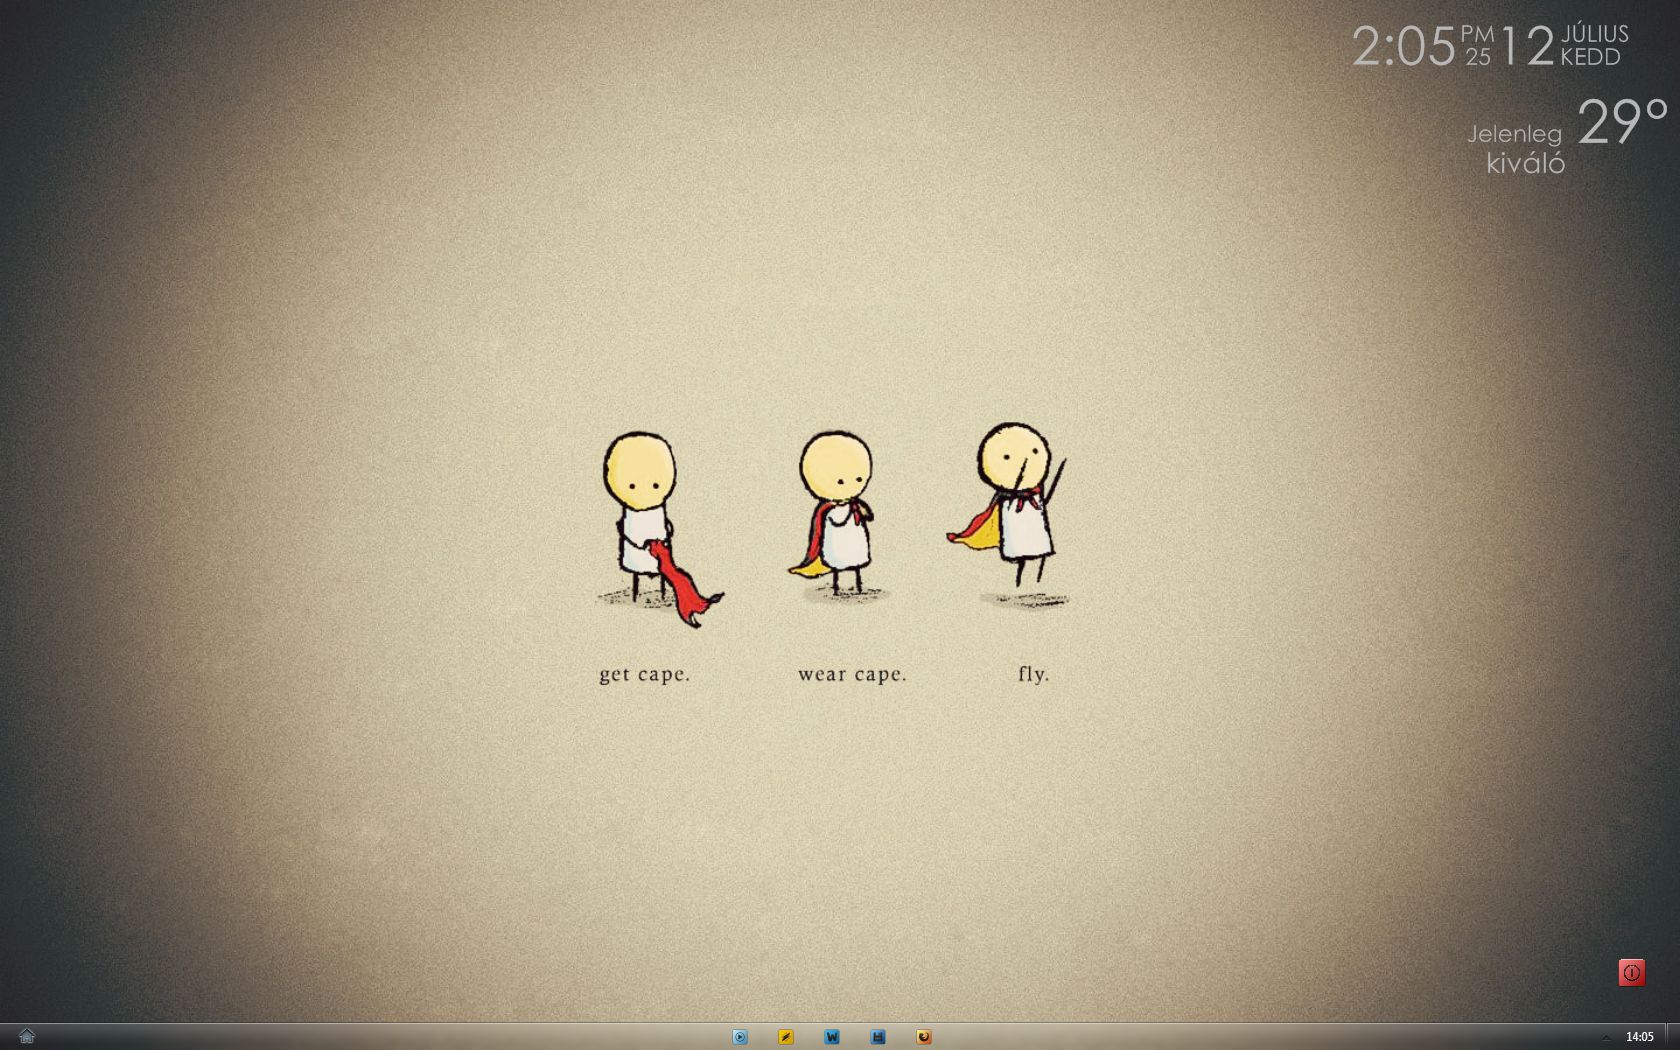Click the date number 12 widget
The image size is (1680, 1050).
(1527, 46)
